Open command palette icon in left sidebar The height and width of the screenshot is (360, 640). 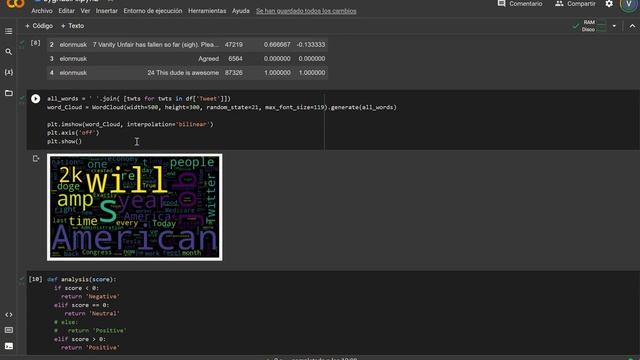[9, 330]
